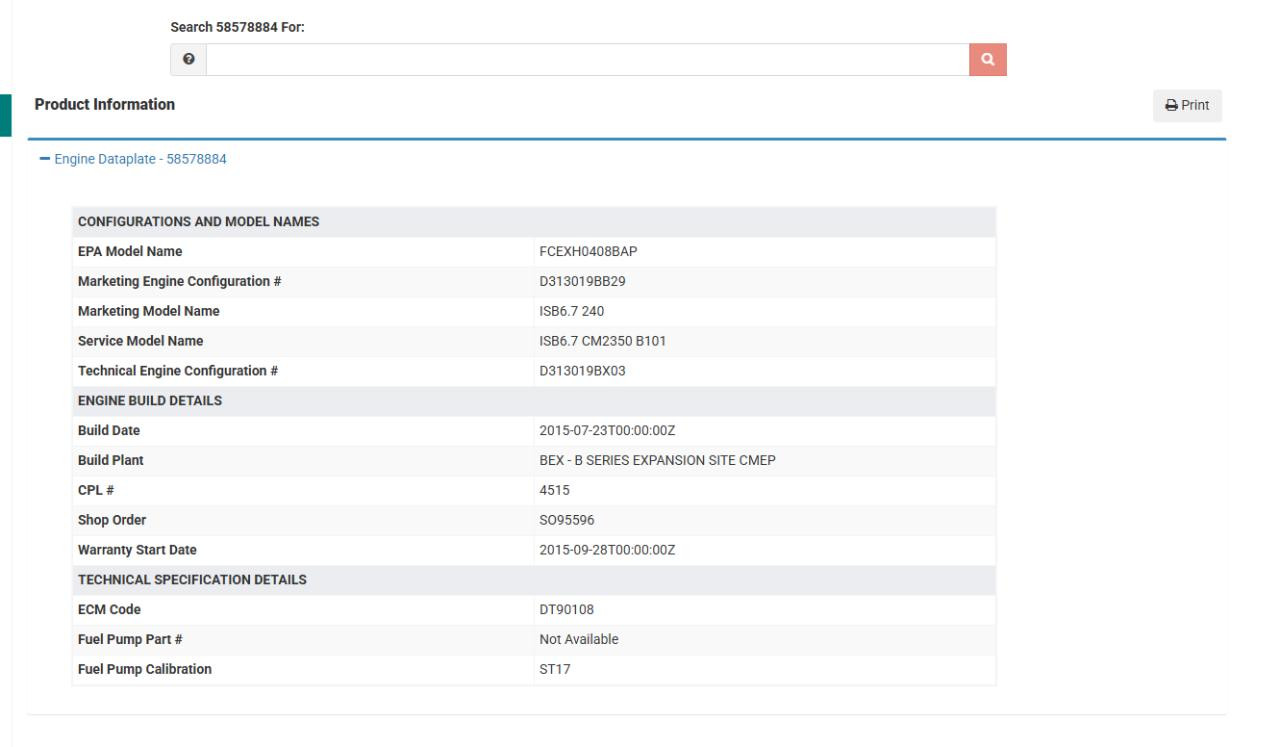Click the Build Plant label

click(x=111, y=461)
